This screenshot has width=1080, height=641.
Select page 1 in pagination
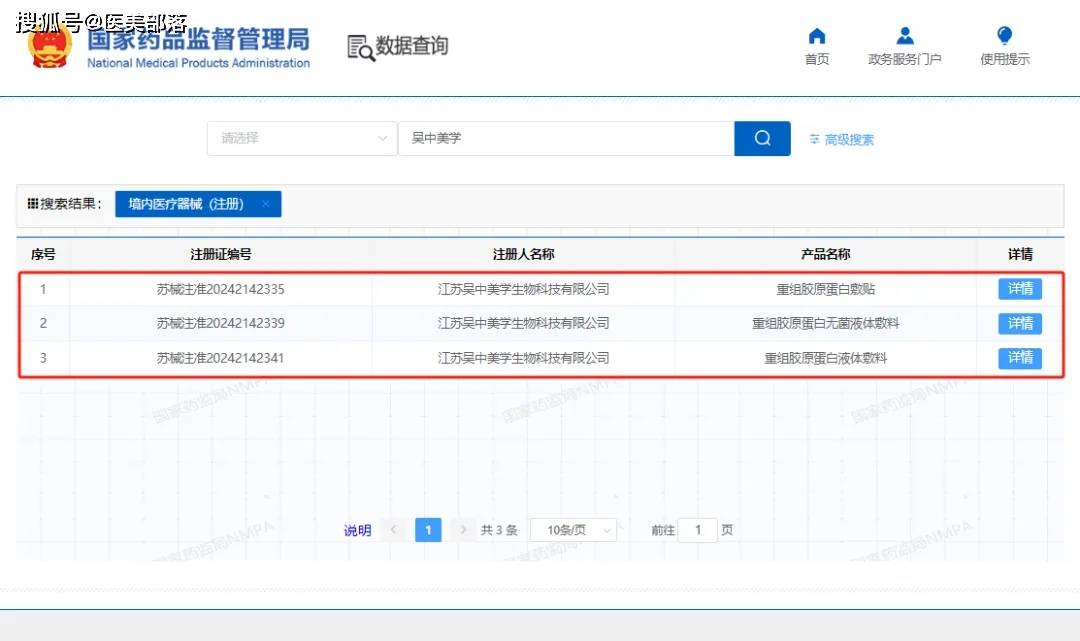(x=428, y=529)
